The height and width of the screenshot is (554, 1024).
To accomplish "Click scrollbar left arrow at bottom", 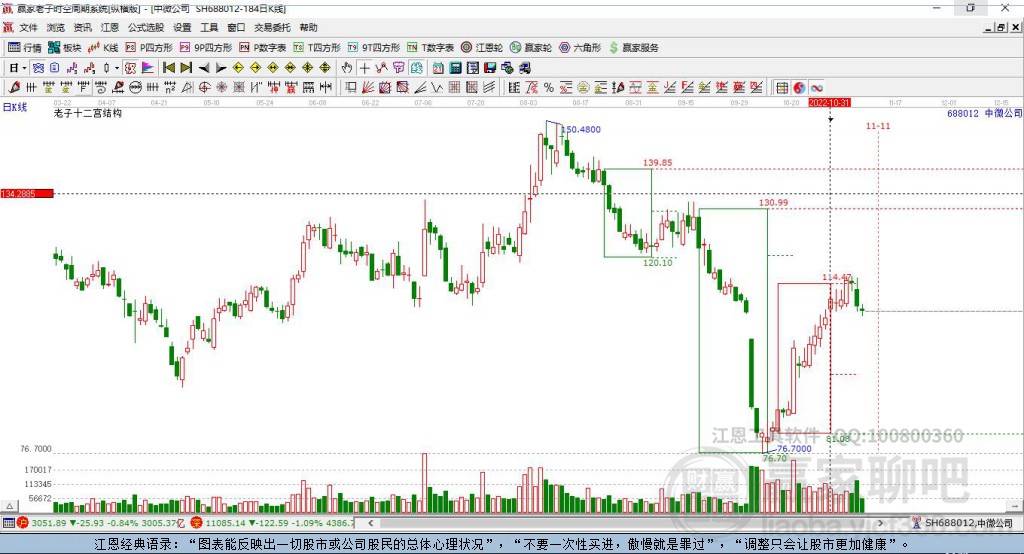I will click(371, 523).
